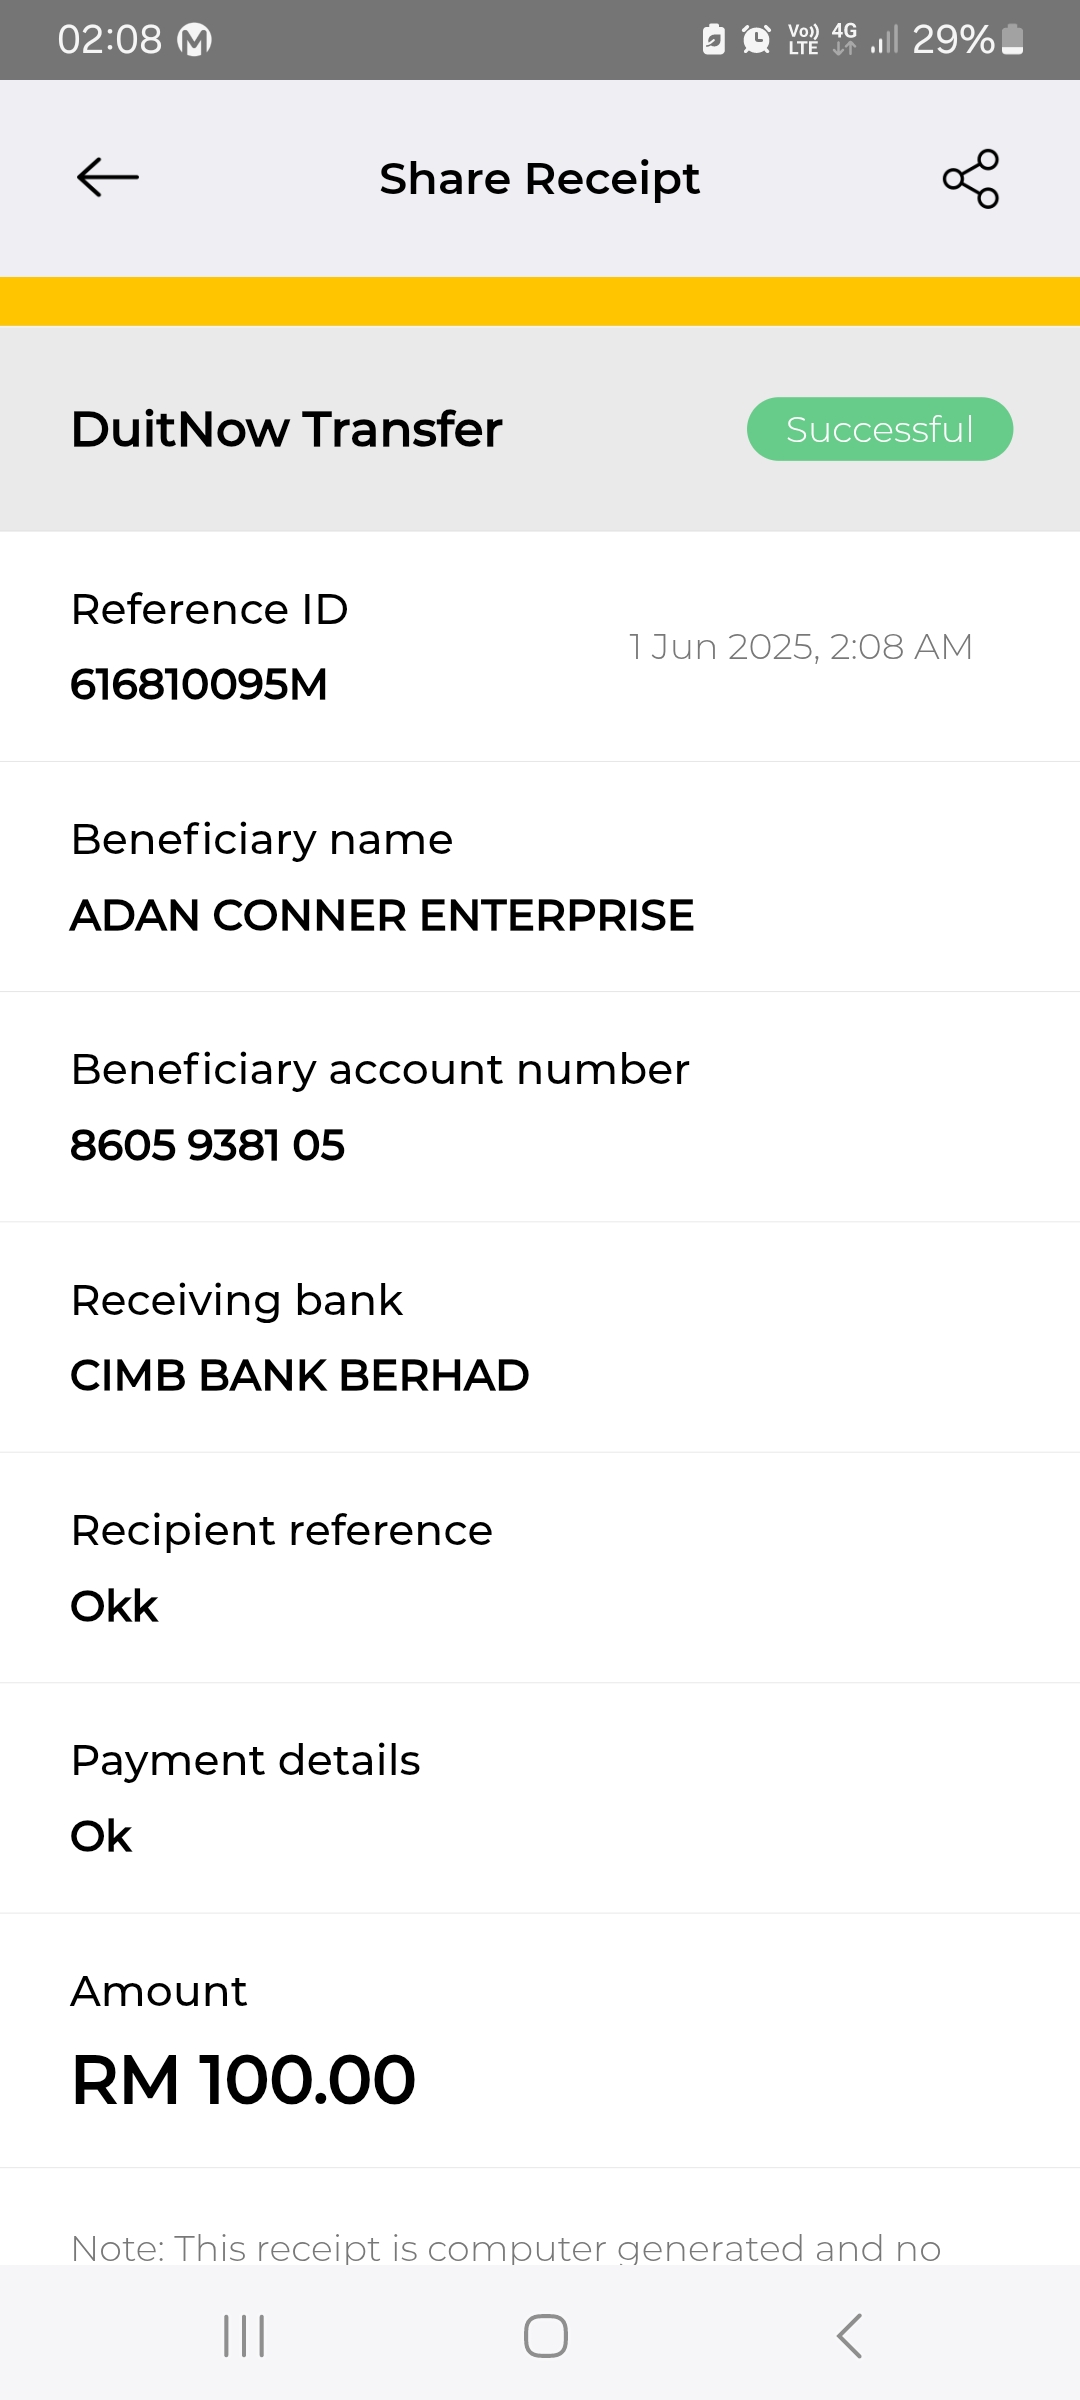The width and height of the screenshot is (1080, 2400).
Task: Tap the share icon in header
Action: click(970, 179)
